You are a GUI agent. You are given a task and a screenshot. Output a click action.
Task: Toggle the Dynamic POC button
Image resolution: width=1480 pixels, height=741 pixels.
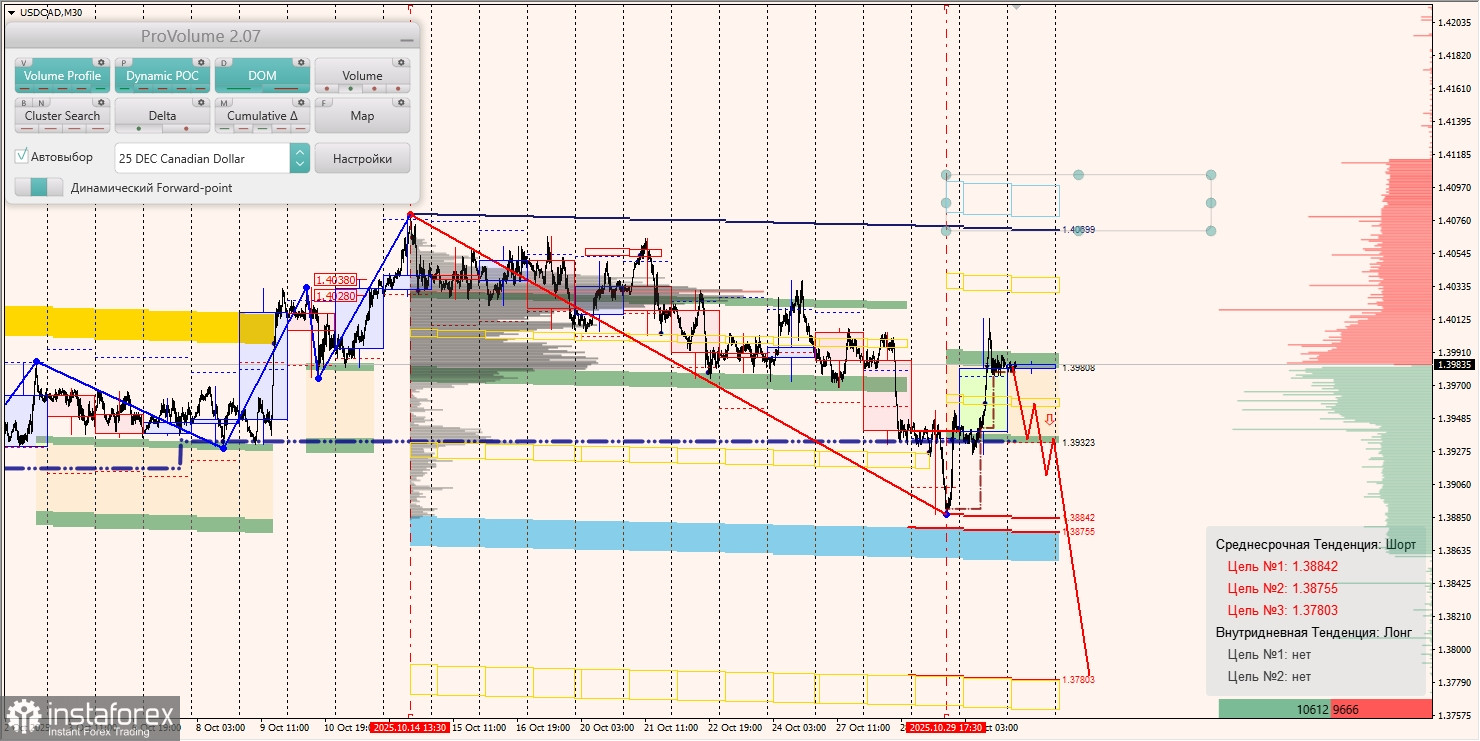[x=162, y=76]
